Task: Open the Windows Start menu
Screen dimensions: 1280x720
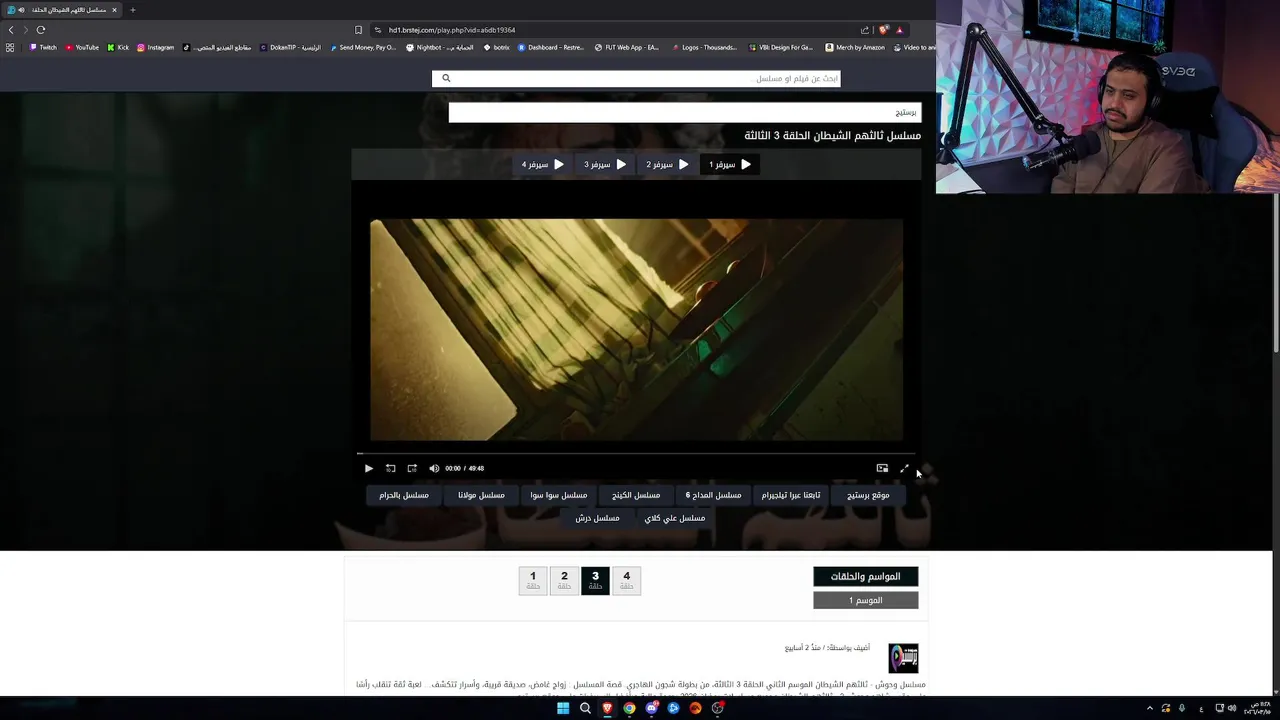Action: pyautogui.click(x=563, y=708)
